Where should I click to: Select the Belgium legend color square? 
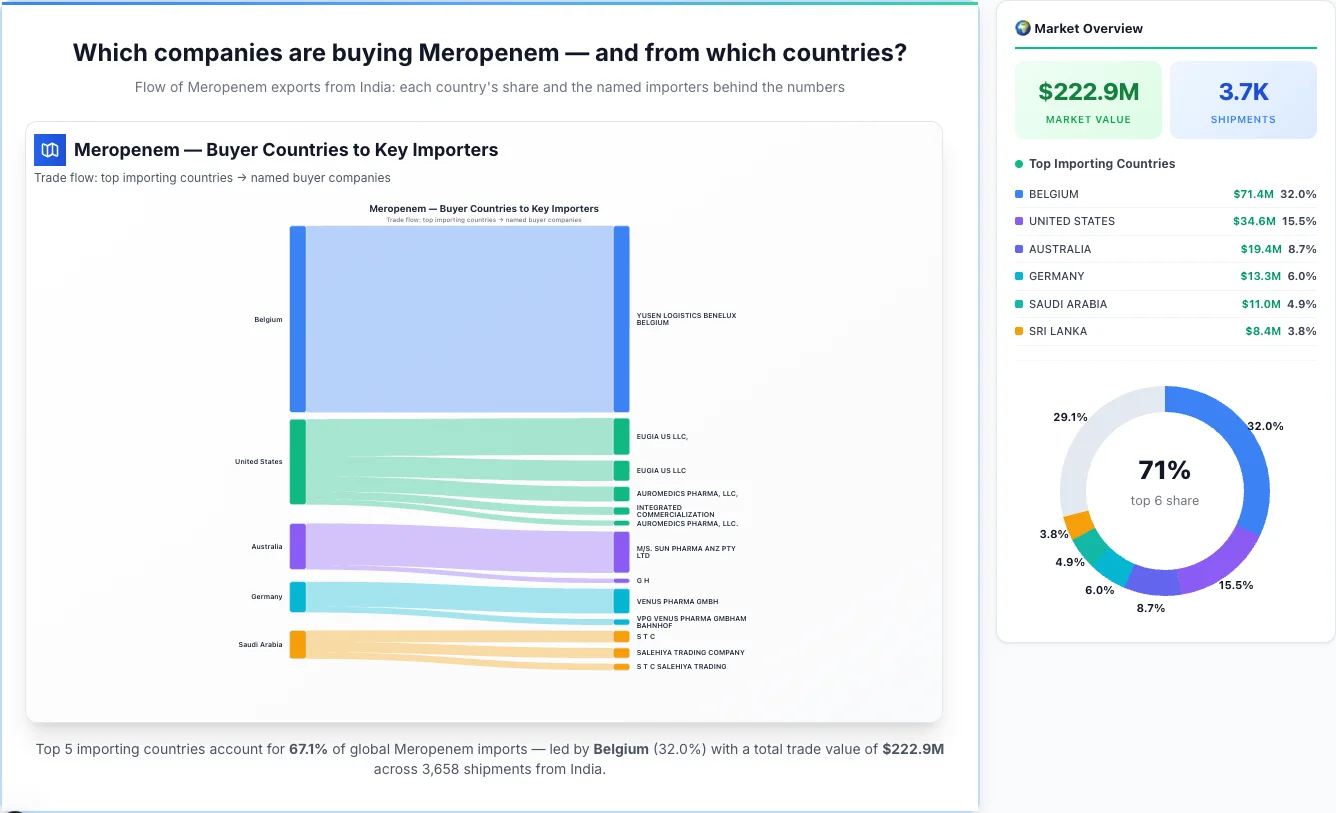pos(1017,194)
